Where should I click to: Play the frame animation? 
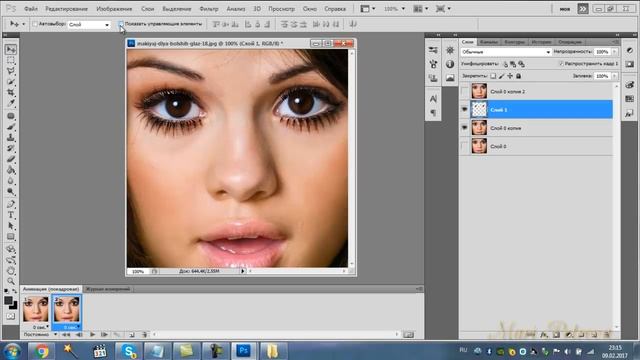(x=92, y=334)
